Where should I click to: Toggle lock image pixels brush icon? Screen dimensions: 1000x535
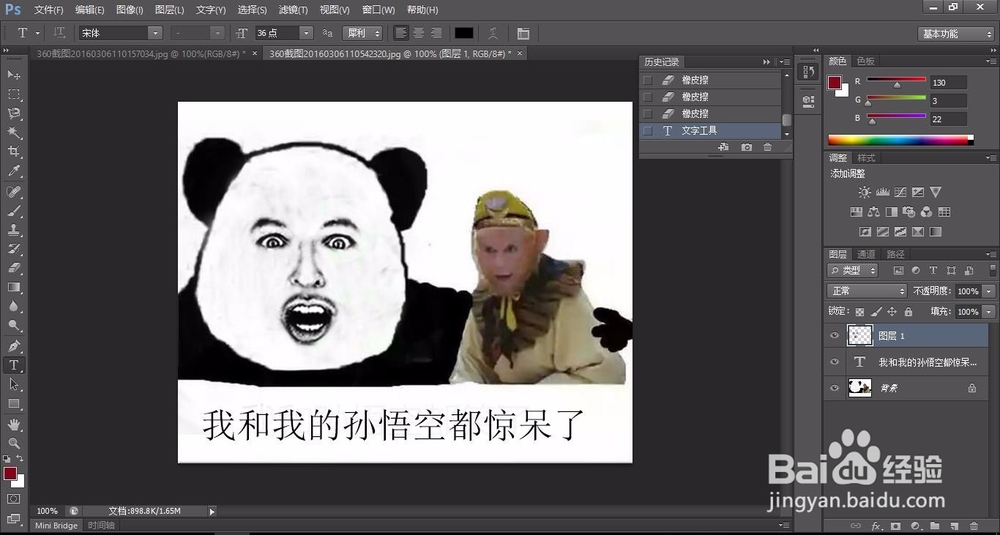(876, 312)
